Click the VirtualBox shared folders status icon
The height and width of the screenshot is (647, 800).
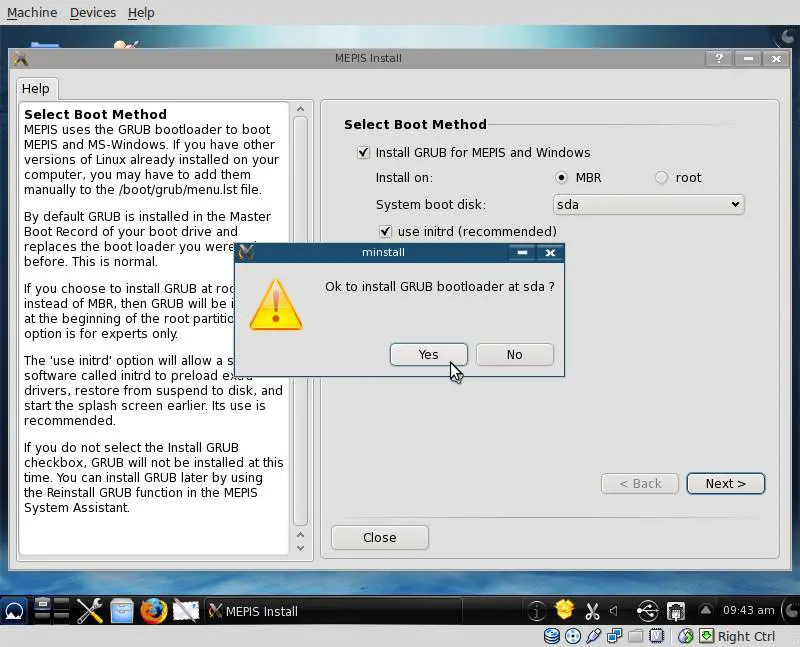[635, 636]
